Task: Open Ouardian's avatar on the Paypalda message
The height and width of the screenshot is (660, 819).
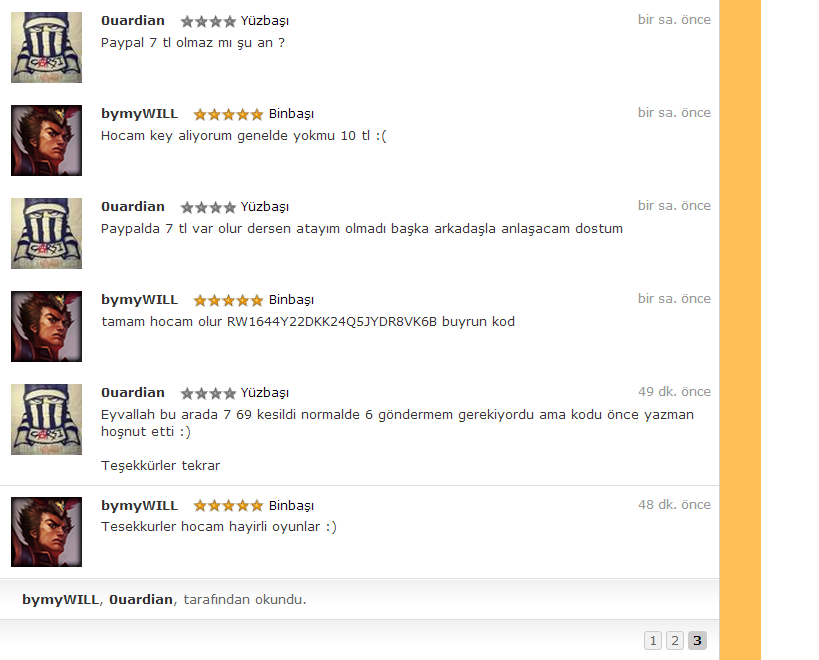Action: click(x=46, y=233)
